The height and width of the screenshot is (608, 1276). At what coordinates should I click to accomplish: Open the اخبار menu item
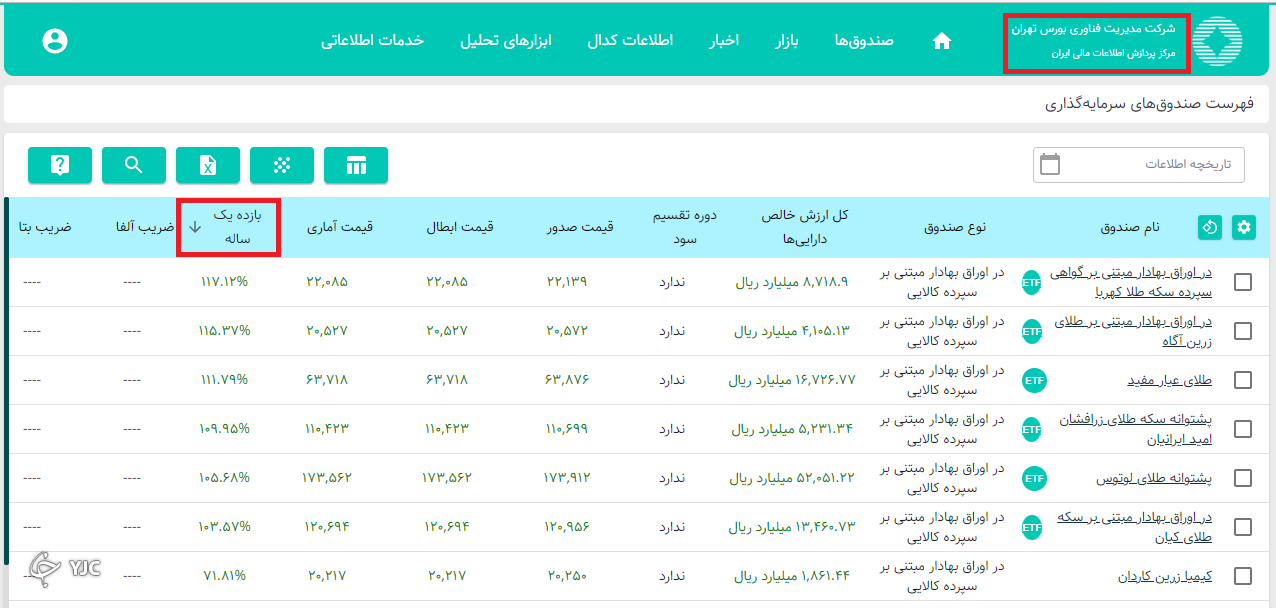pyautogui.click(x=724, y=41)
